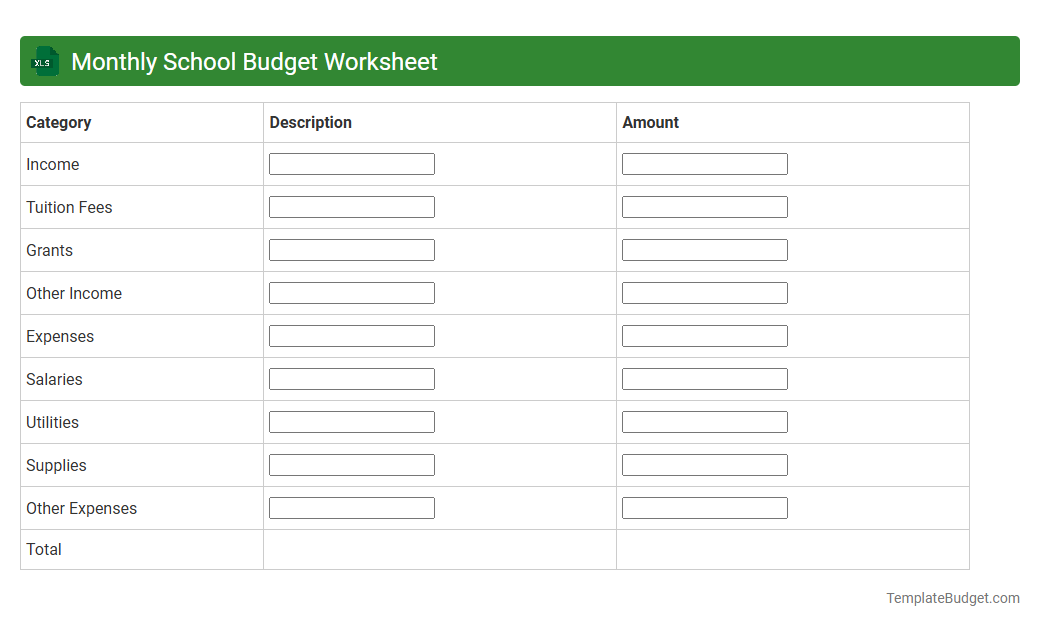
Task: Click the Tuition Fees amount field
Action: (704, 206)
